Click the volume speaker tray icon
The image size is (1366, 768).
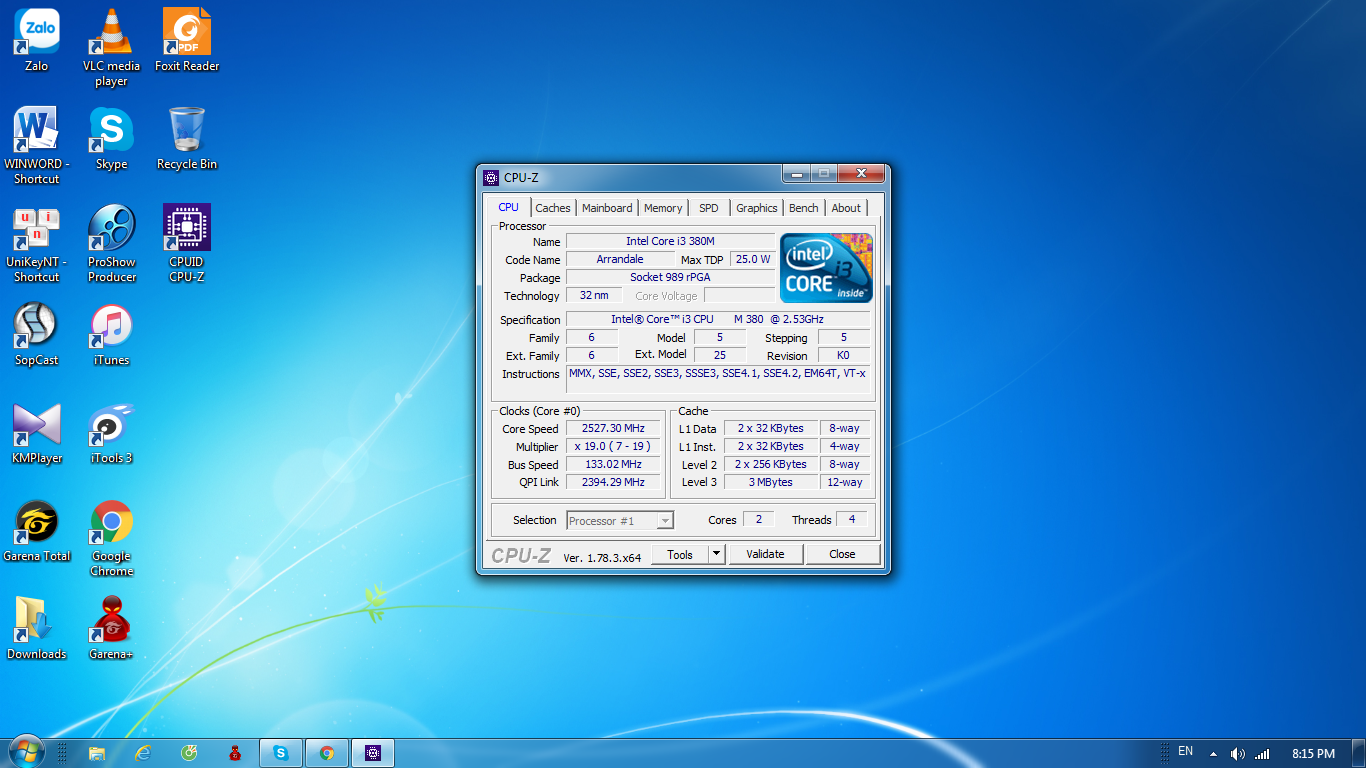1237,753
